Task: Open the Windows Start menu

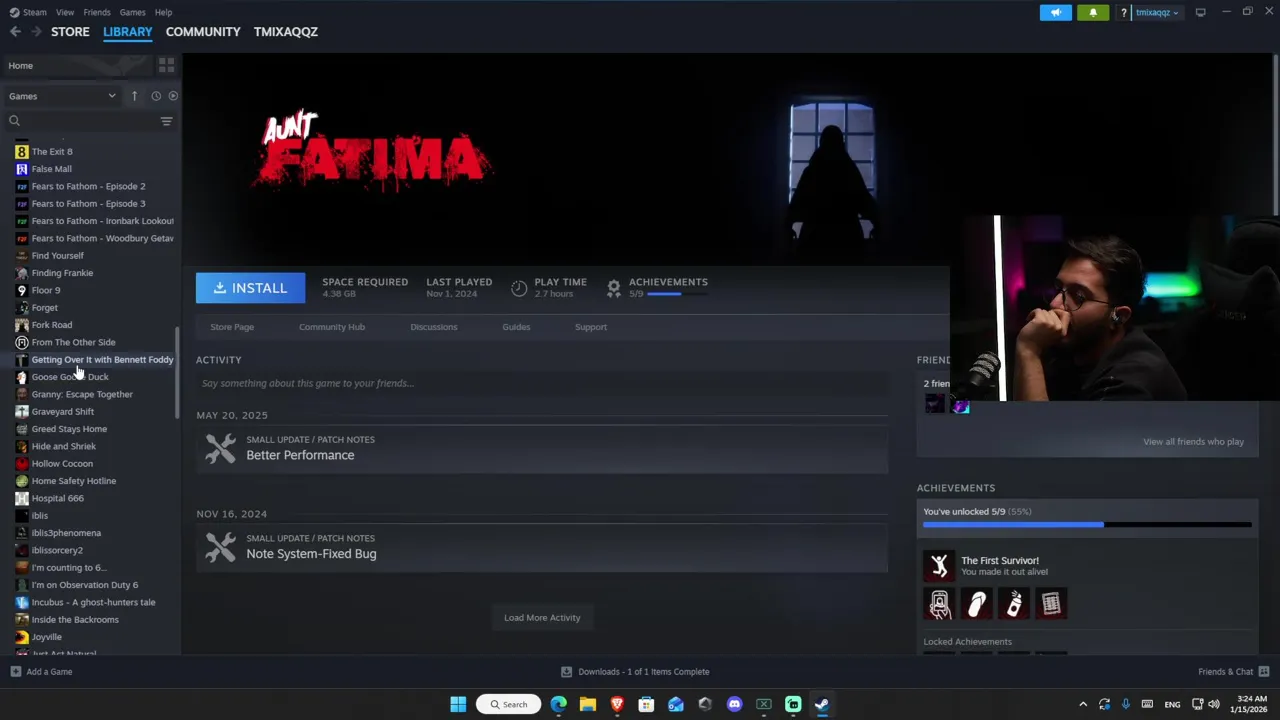Action: 458,704
